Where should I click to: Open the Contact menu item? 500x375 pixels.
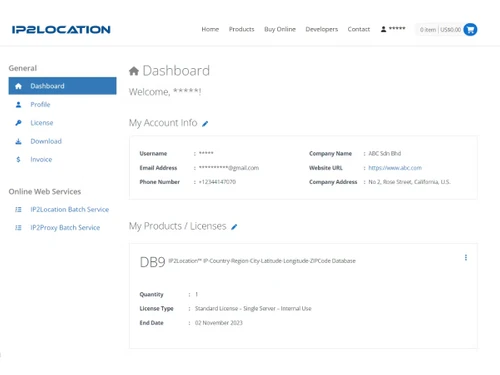[x=359, y=29]
